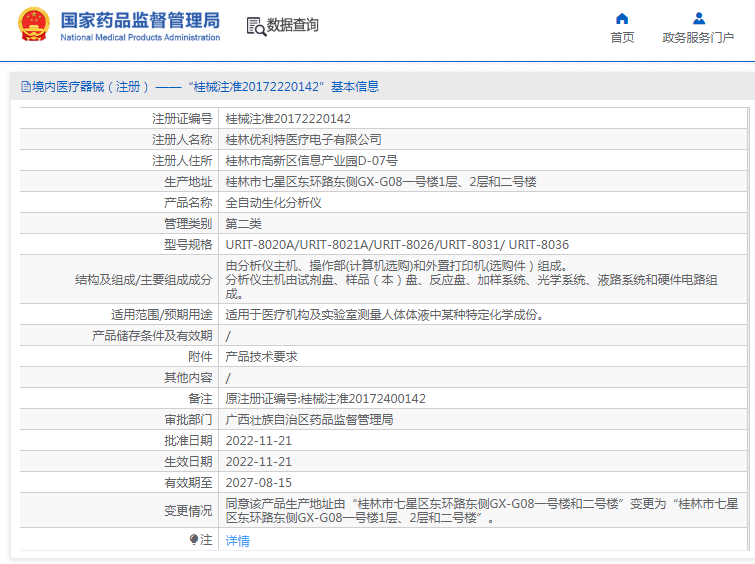Open the 详情 link
Image resolution: width=755 pixels, height=564 pixels.
[237, 540]
